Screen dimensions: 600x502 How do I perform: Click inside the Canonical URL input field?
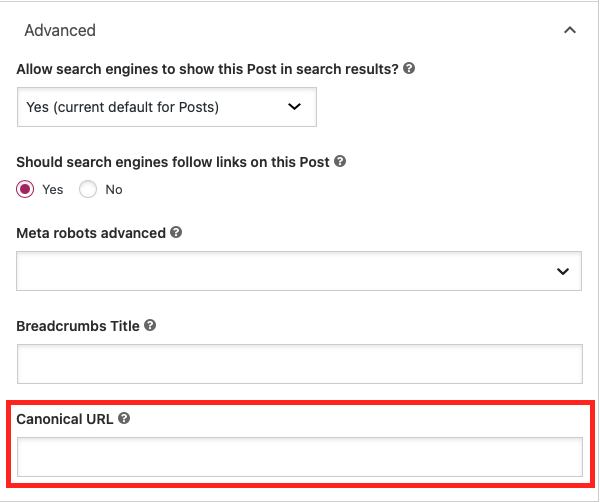[299, 456]
